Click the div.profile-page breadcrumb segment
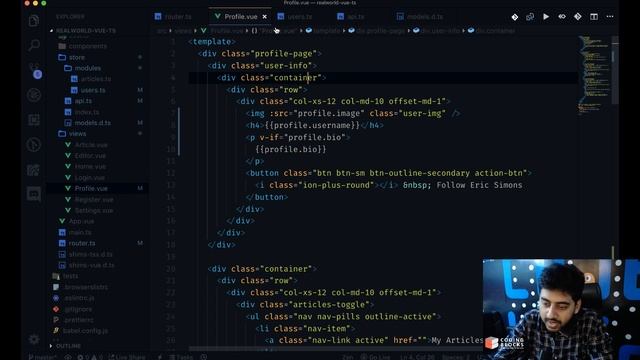Image resolution: width=640 pixels, height=360 pixels. [x=376, y=31]
